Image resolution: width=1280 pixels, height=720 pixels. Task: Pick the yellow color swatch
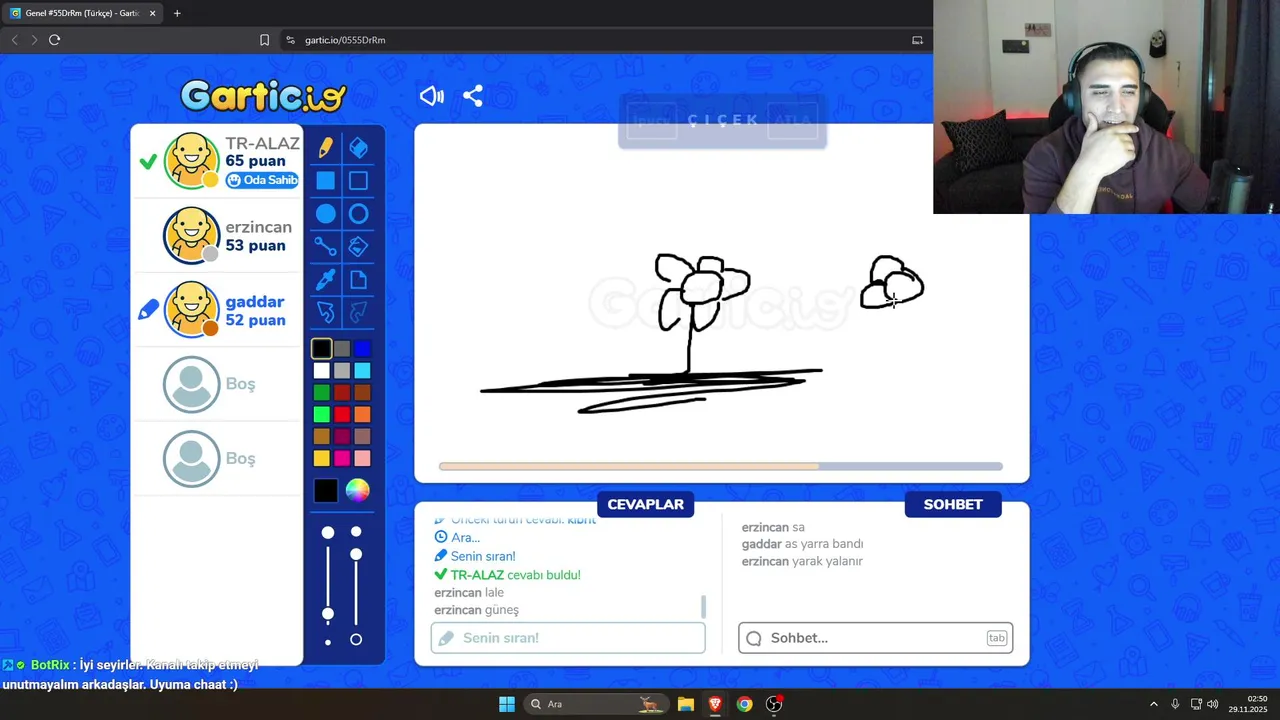(x=321, y=458)
